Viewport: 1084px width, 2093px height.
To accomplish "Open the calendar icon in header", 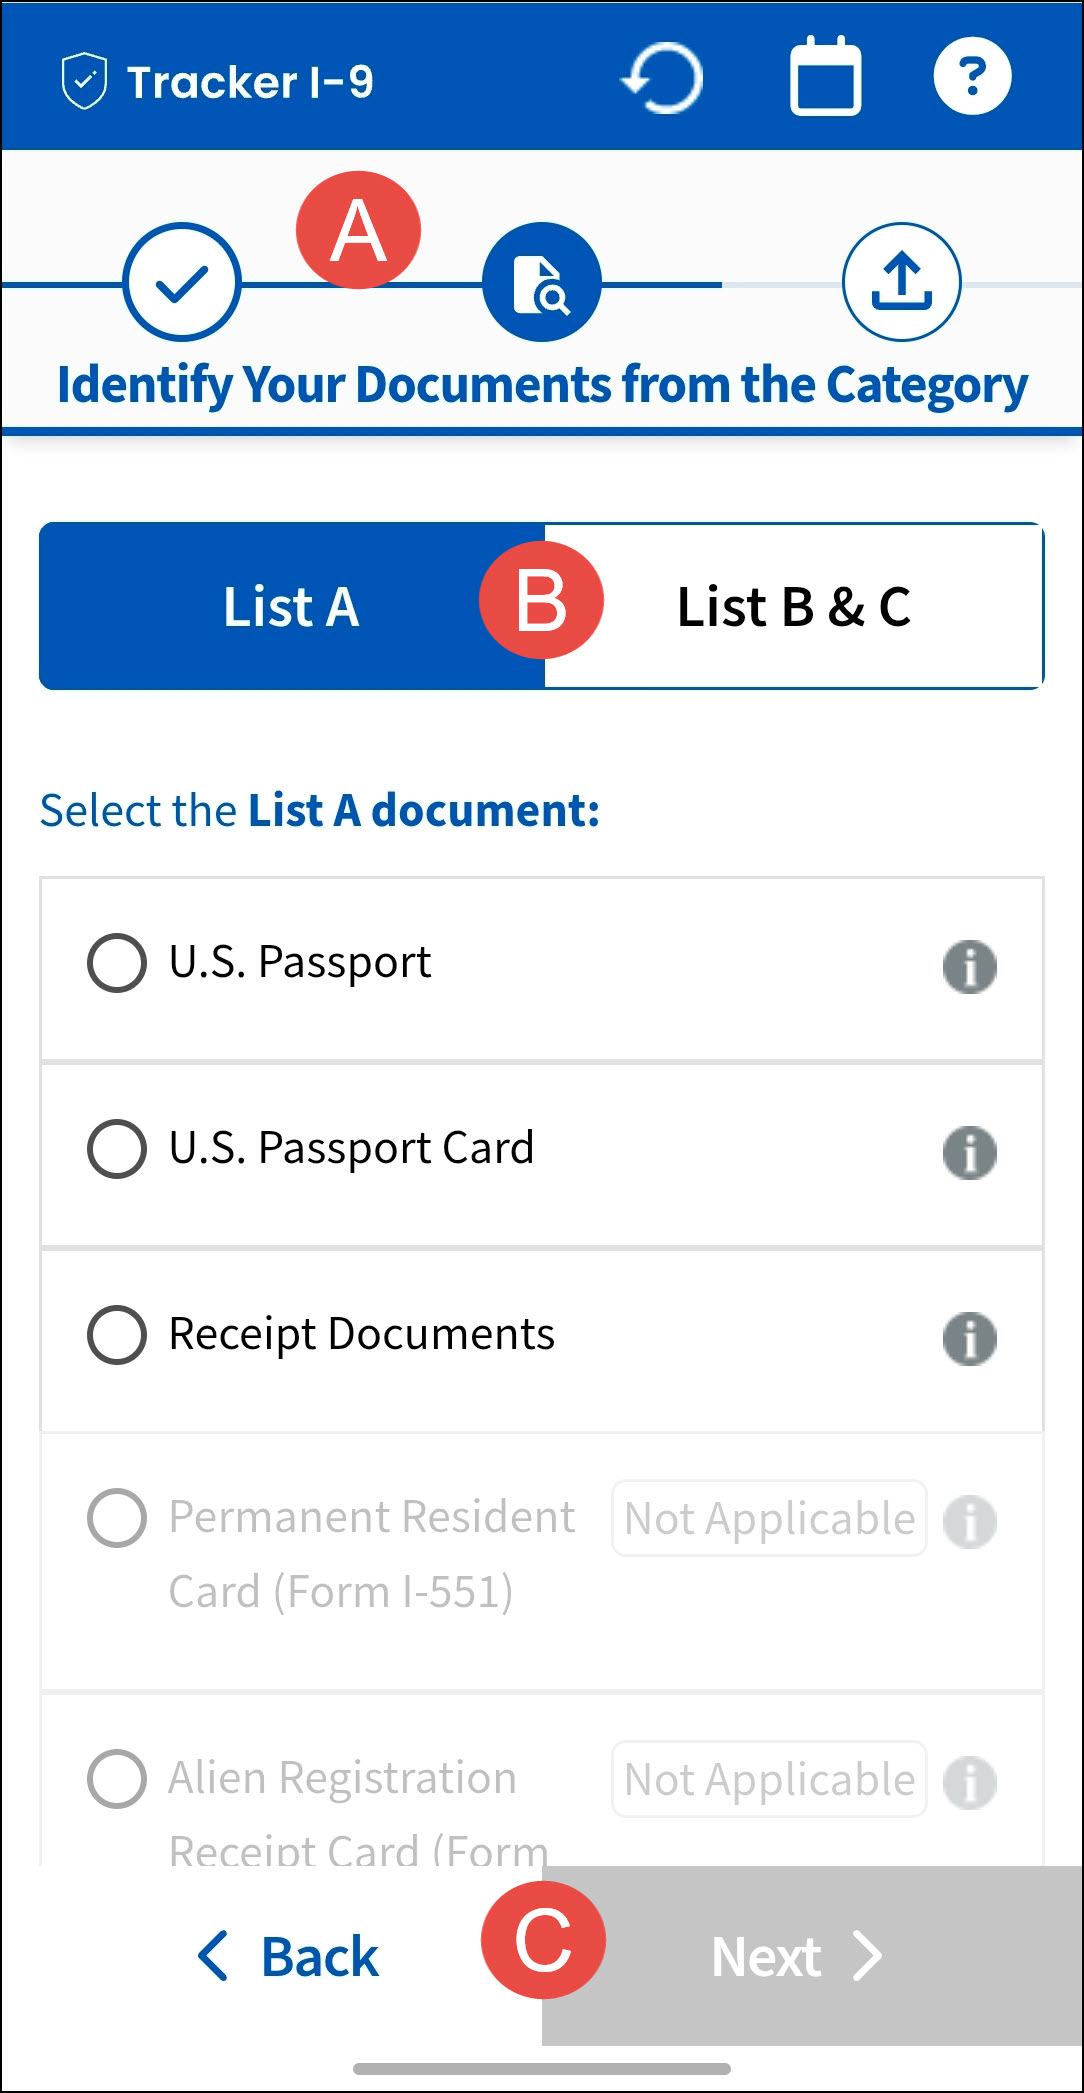I will pos(825,77).
